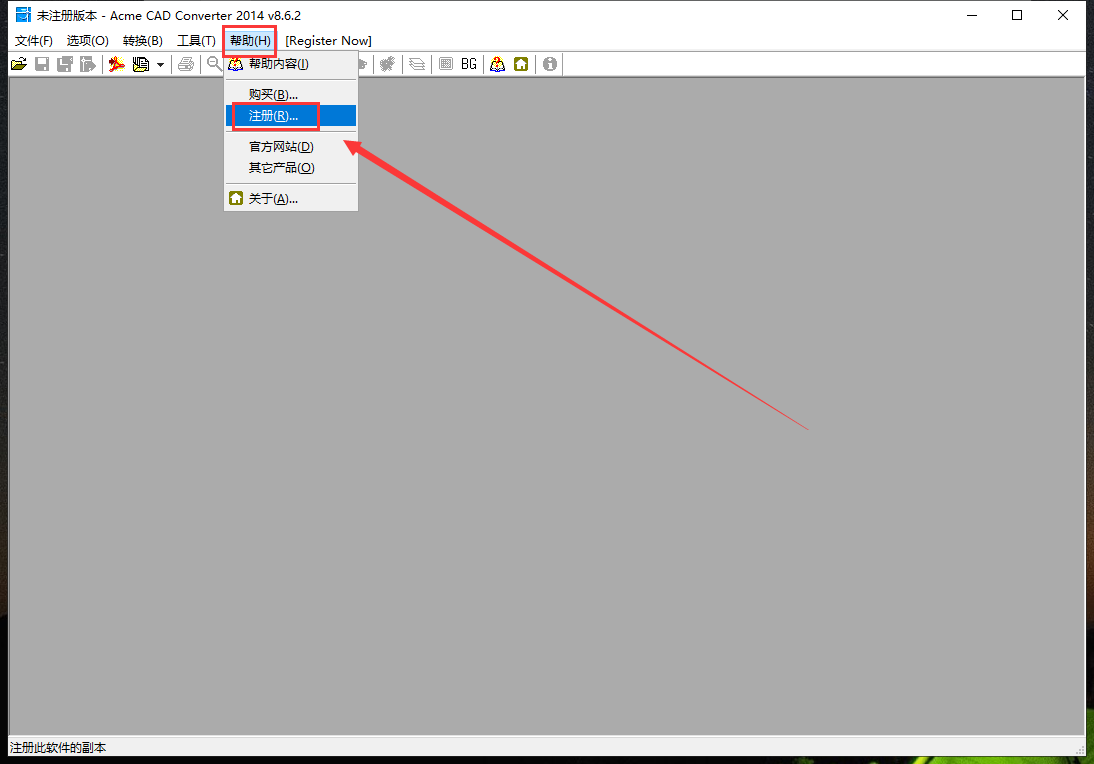The height and width of the screenshot is (764, 1094).
Task: Open the 文件(F) menu
Action: [x=34, y=41]
